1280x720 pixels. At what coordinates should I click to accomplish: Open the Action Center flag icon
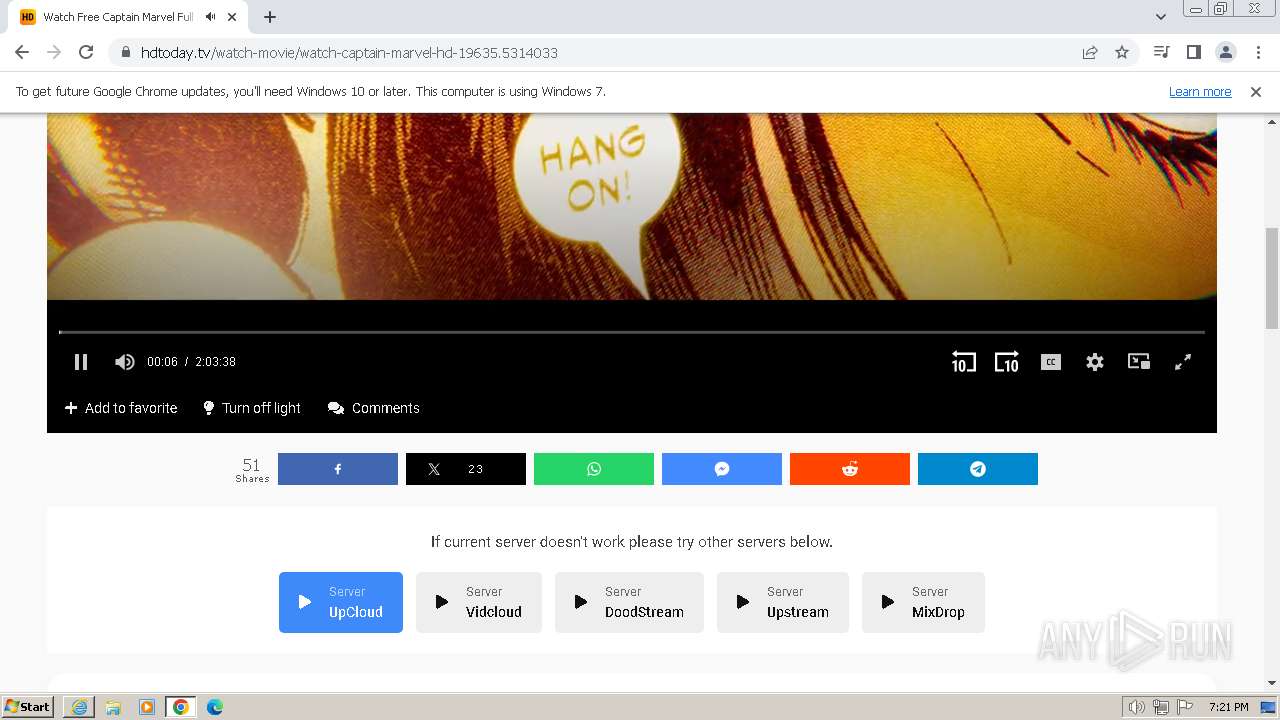1184,707
